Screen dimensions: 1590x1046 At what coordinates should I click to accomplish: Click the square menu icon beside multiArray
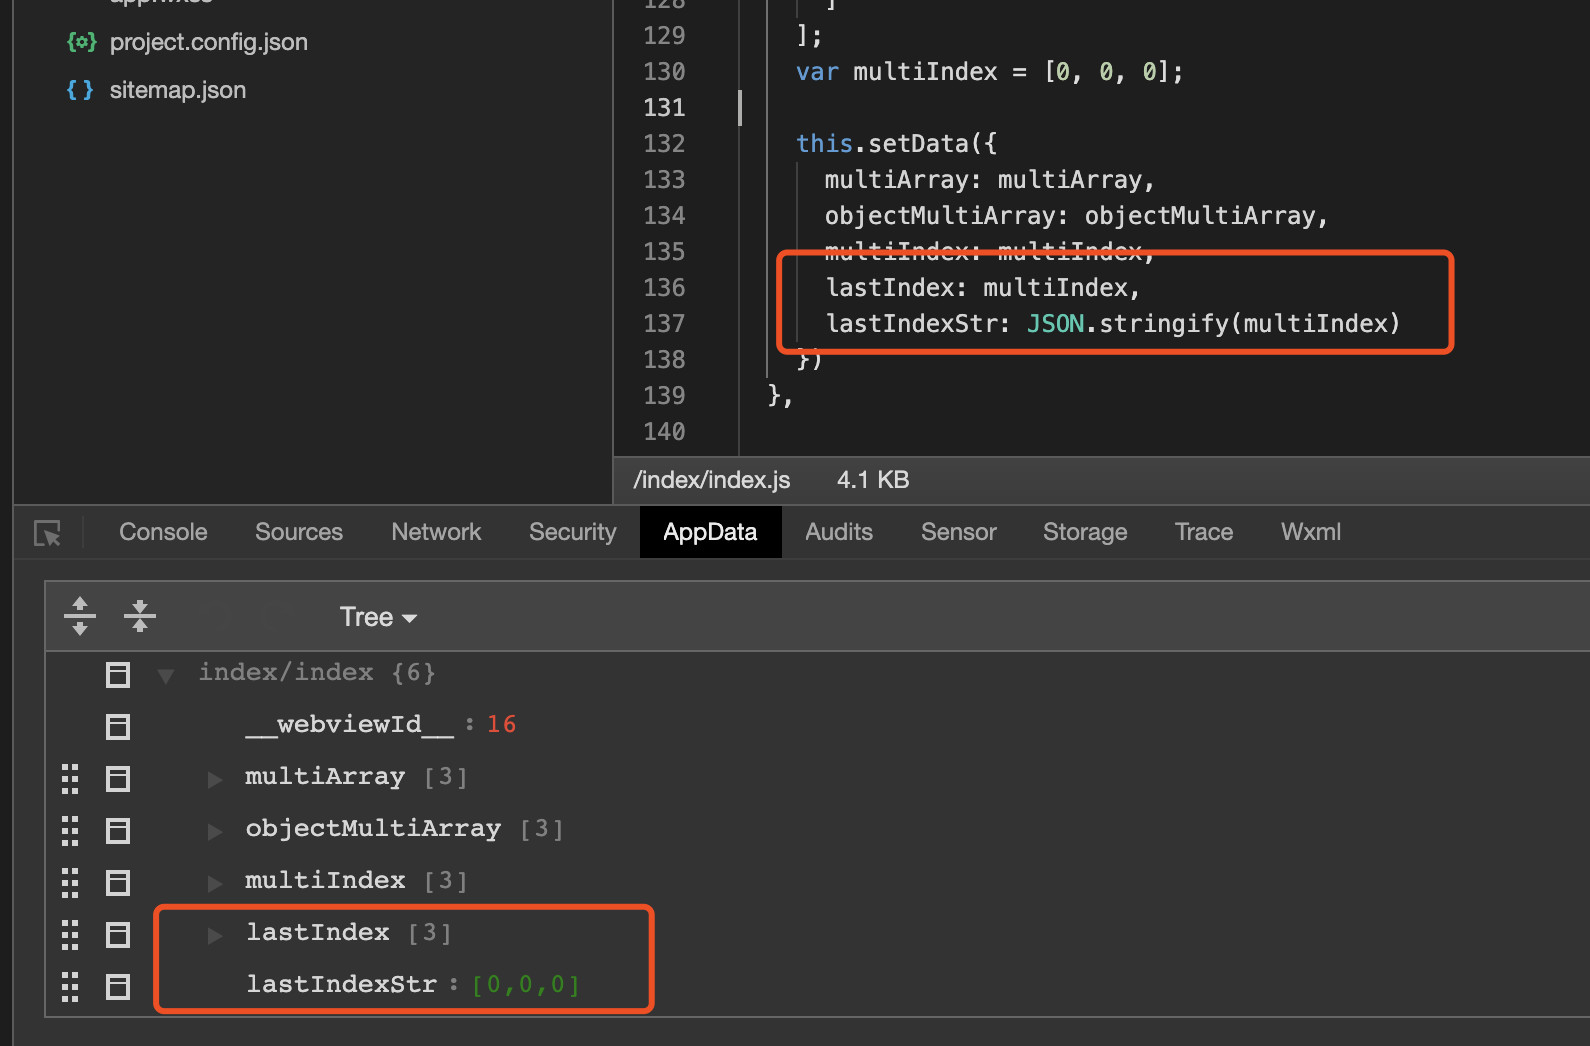[118, 778]
